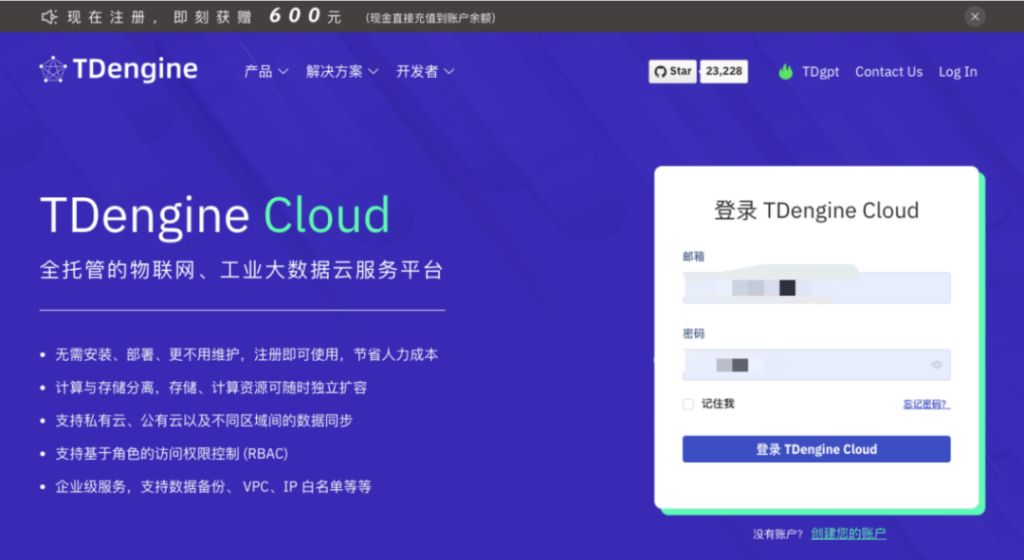Click the bullet about 计算与存储分离
1024x560 pixels.
pyautogui.click(x=211, y=388)
